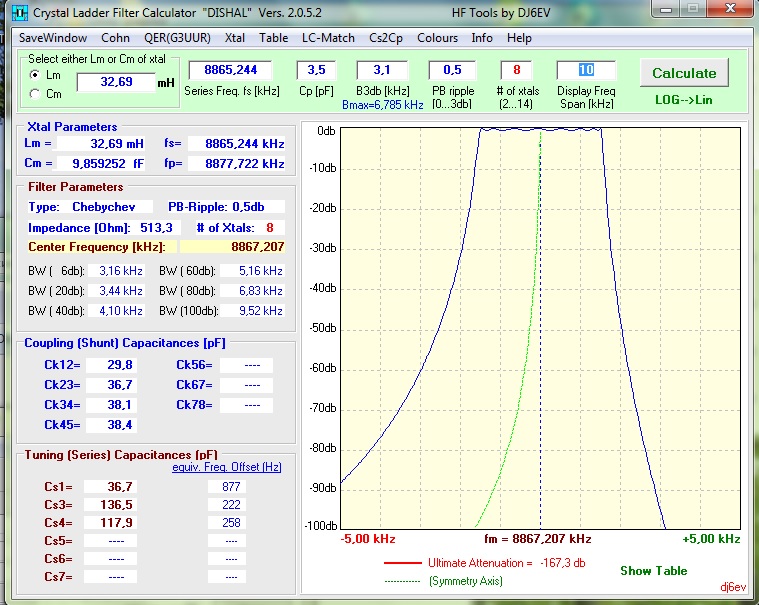Click the PB ripple input field

pos(452,70)
